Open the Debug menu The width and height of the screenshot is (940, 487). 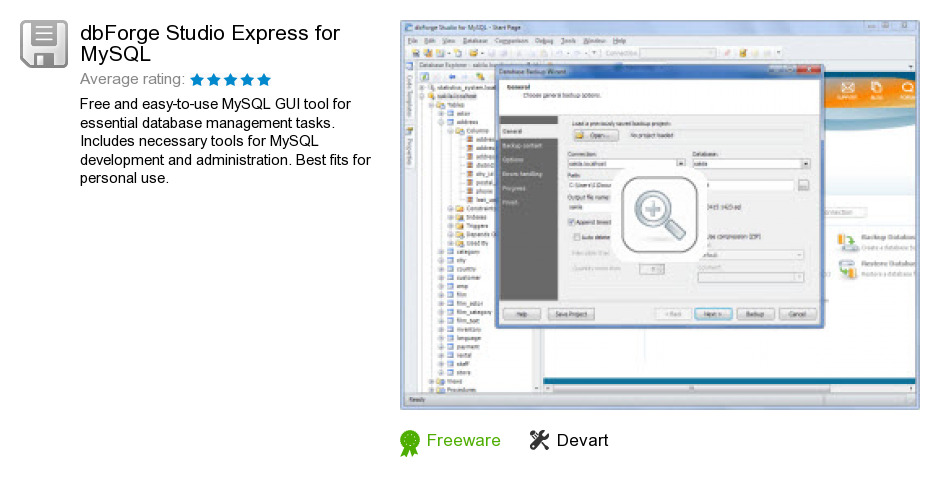click(x=544, y=41)
